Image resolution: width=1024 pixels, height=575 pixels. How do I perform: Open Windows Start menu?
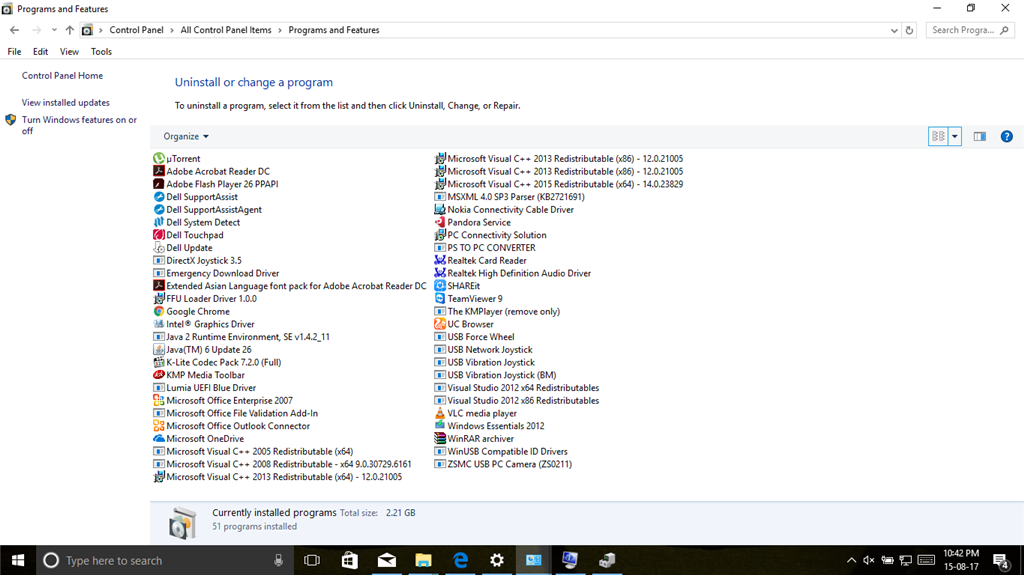pos(18,560)
